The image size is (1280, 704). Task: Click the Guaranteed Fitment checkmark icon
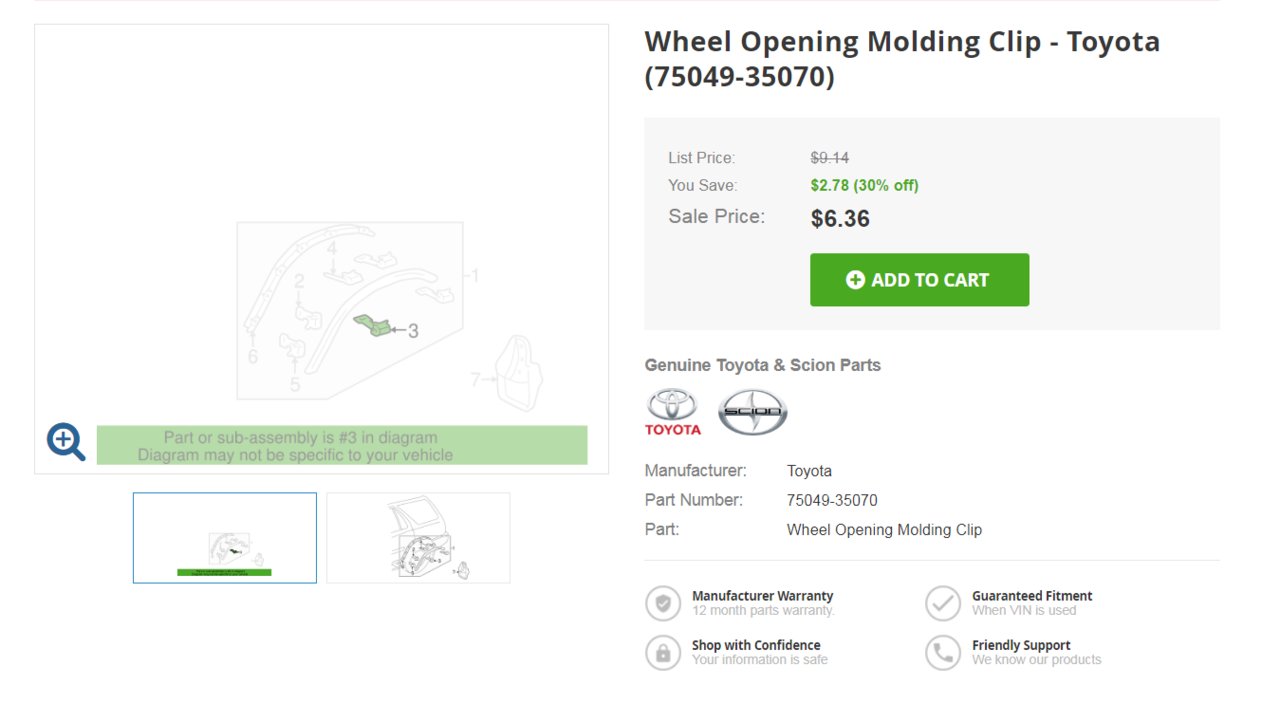point(943,603)
